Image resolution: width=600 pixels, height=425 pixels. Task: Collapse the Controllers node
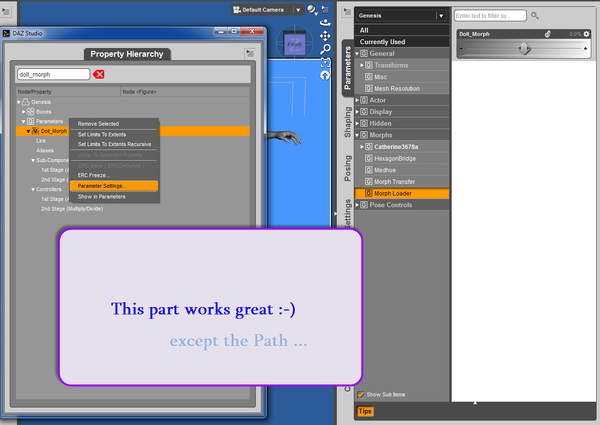click(33, 189)
